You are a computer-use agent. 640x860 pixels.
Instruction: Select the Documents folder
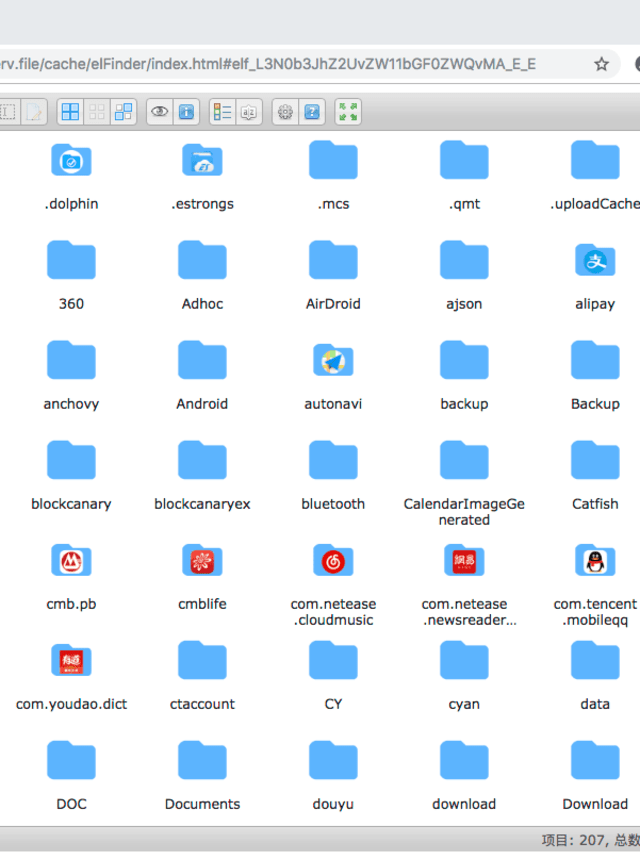click(x=202, y=761)
